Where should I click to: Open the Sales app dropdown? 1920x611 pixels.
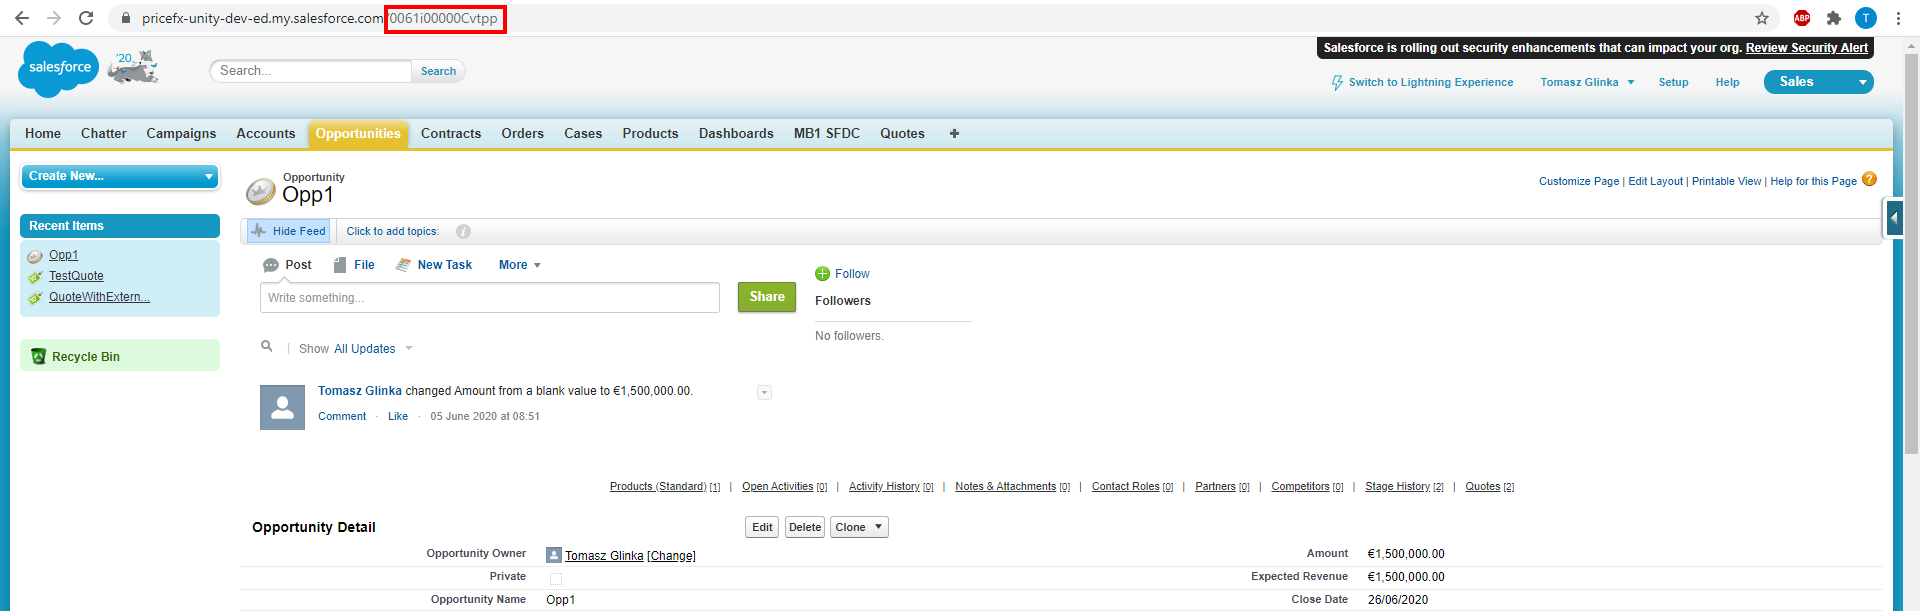click(1818, 82)
